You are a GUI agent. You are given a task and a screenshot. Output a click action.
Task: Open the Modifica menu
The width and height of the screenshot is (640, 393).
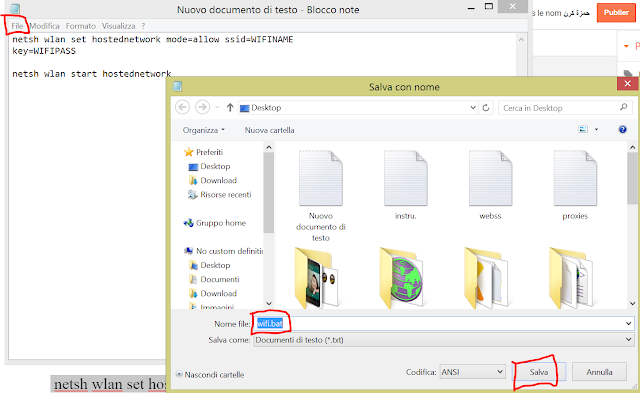(x=44, y=26)
